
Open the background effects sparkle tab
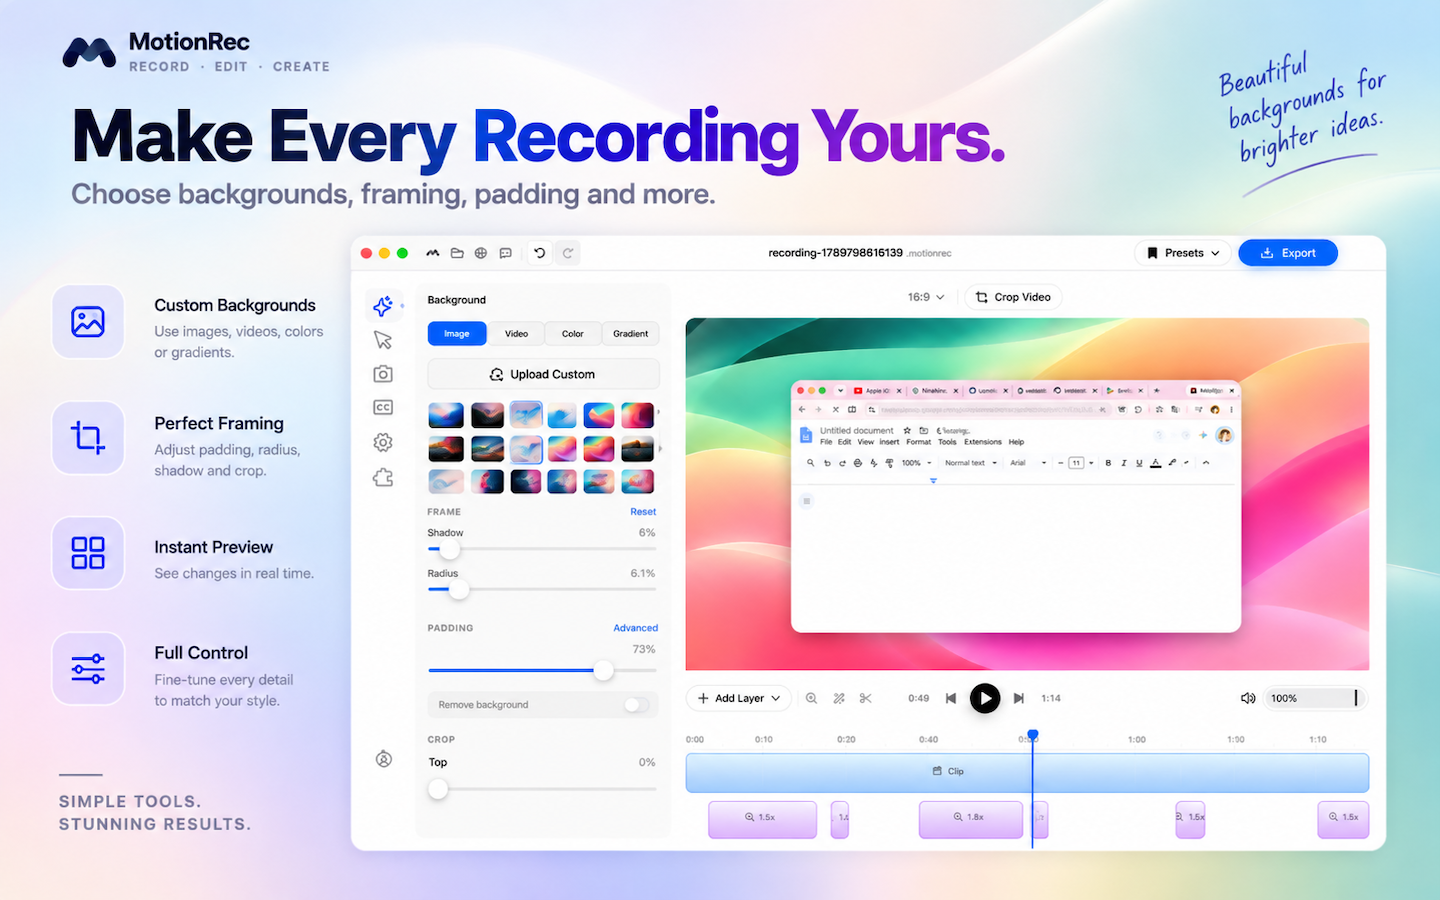click(x=383, y=306)
